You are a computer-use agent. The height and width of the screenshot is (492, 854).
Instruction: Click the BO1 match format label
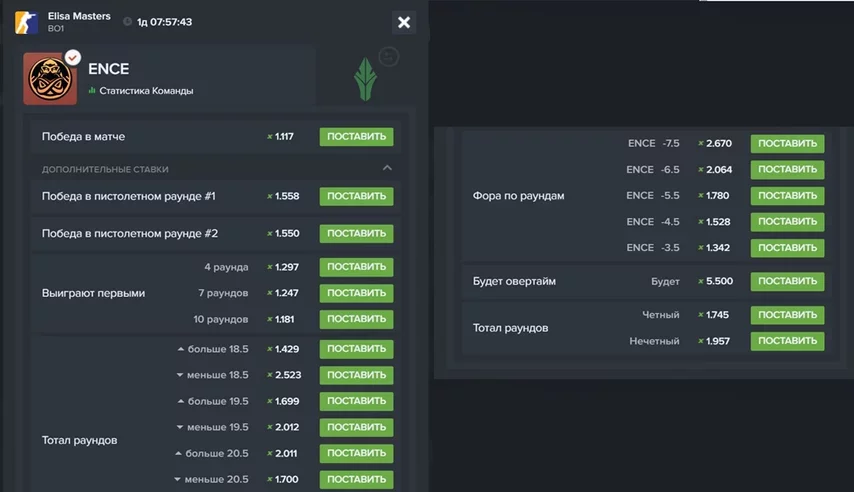click(56, 28)
